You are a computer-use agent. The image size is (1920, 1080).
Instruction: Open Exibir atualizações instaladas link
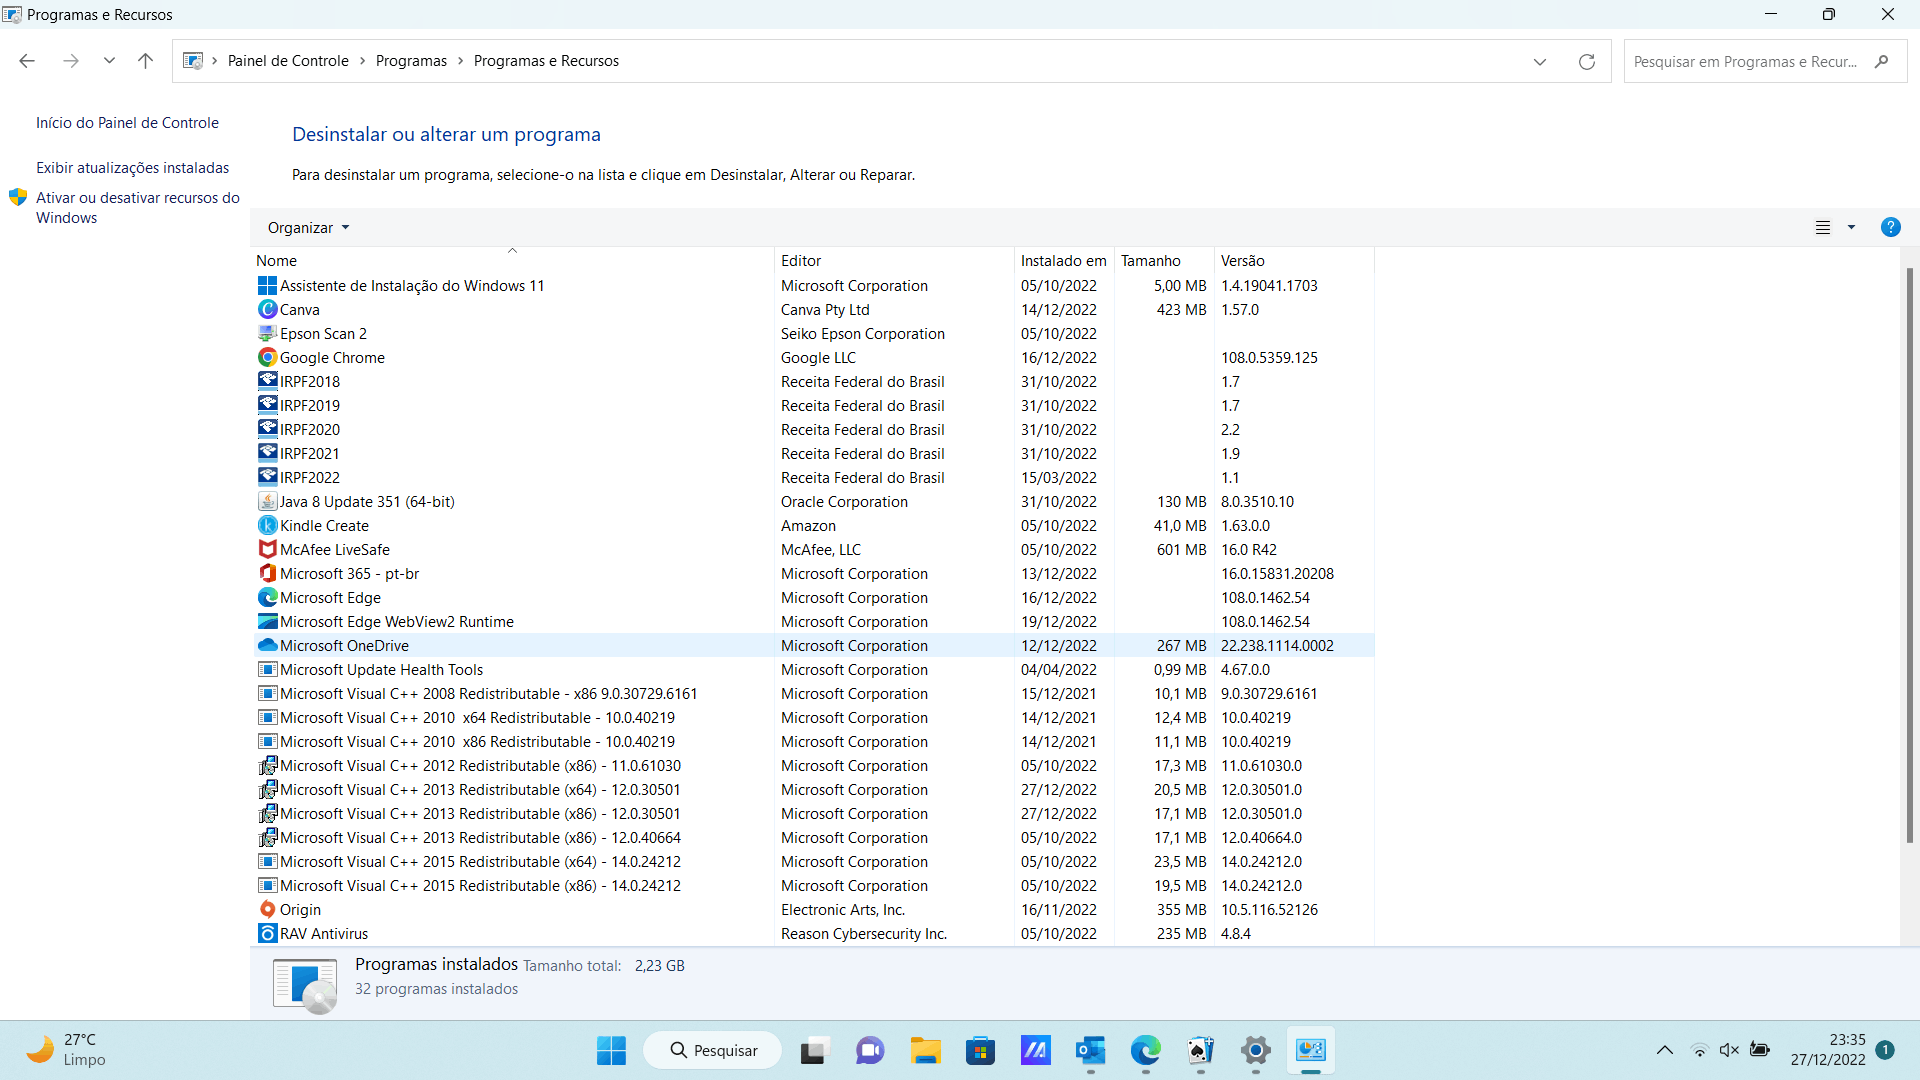tap(133, 168)
